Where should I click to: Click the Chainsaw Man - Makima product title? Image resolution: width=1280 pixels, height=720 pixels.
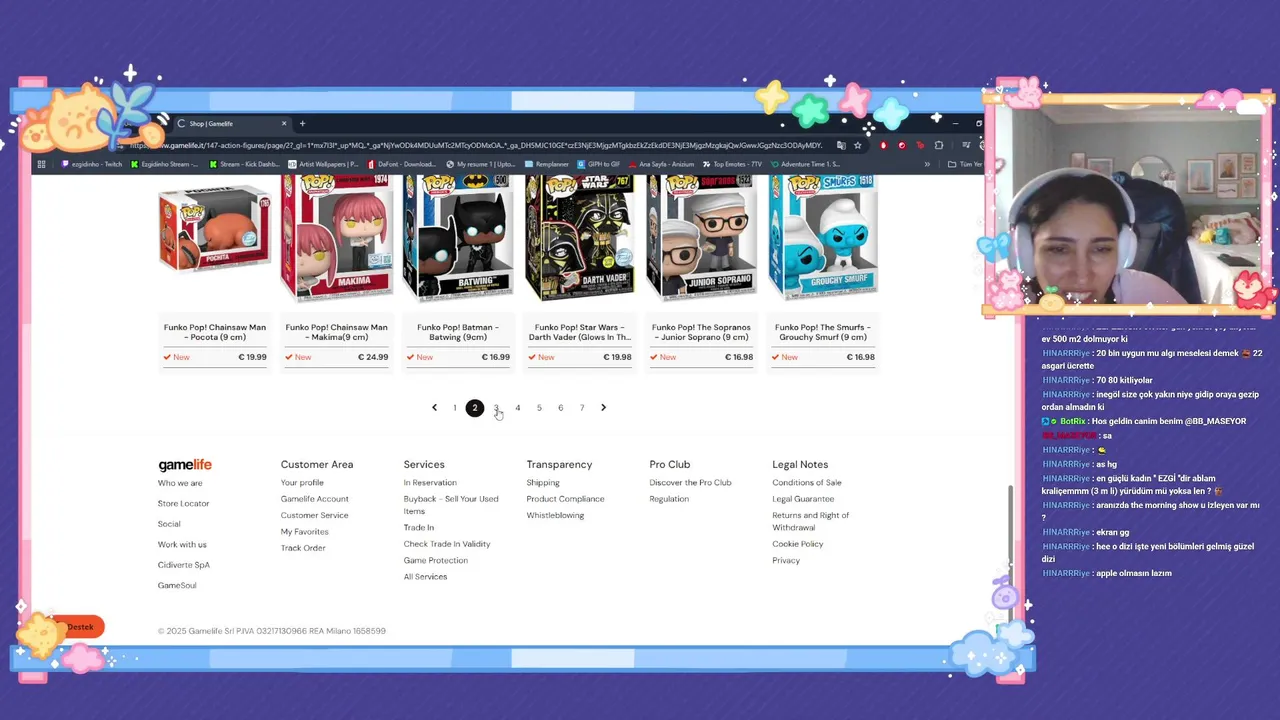point(337,332)
